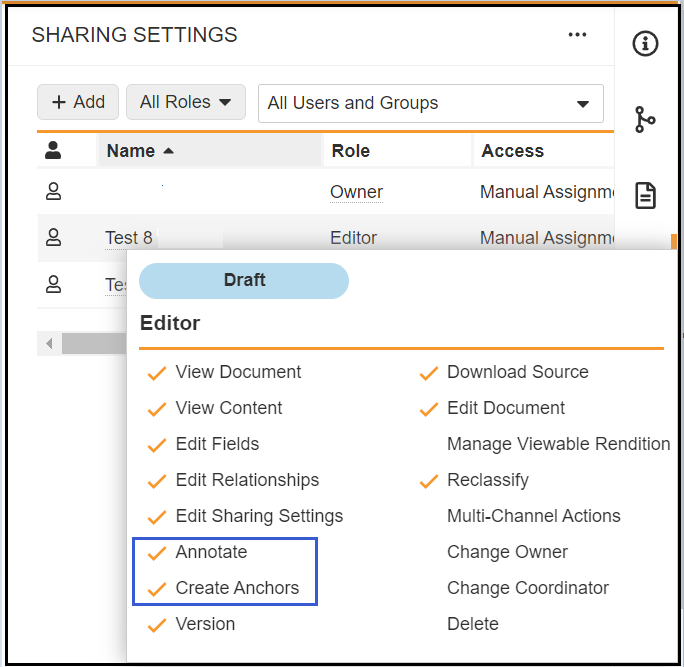Click the Editor role link for Test 8
Viewport: 684px width, 667px height.
coord(353,238)
